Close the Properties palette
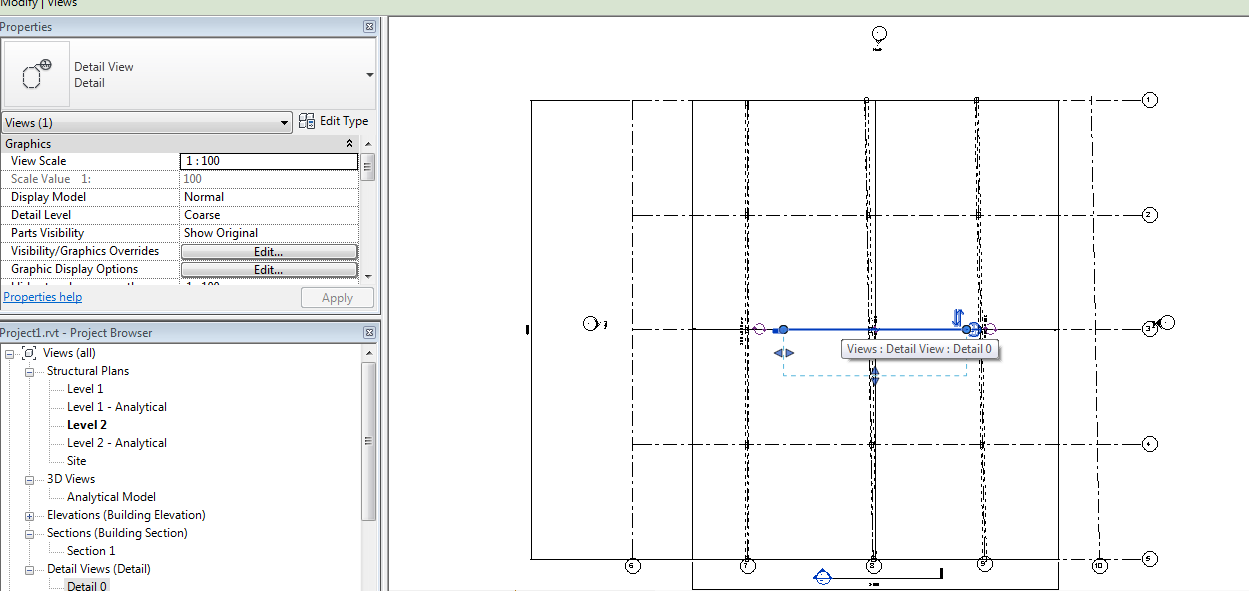This screenshot has width=1249, height=591. coord(369,27)
